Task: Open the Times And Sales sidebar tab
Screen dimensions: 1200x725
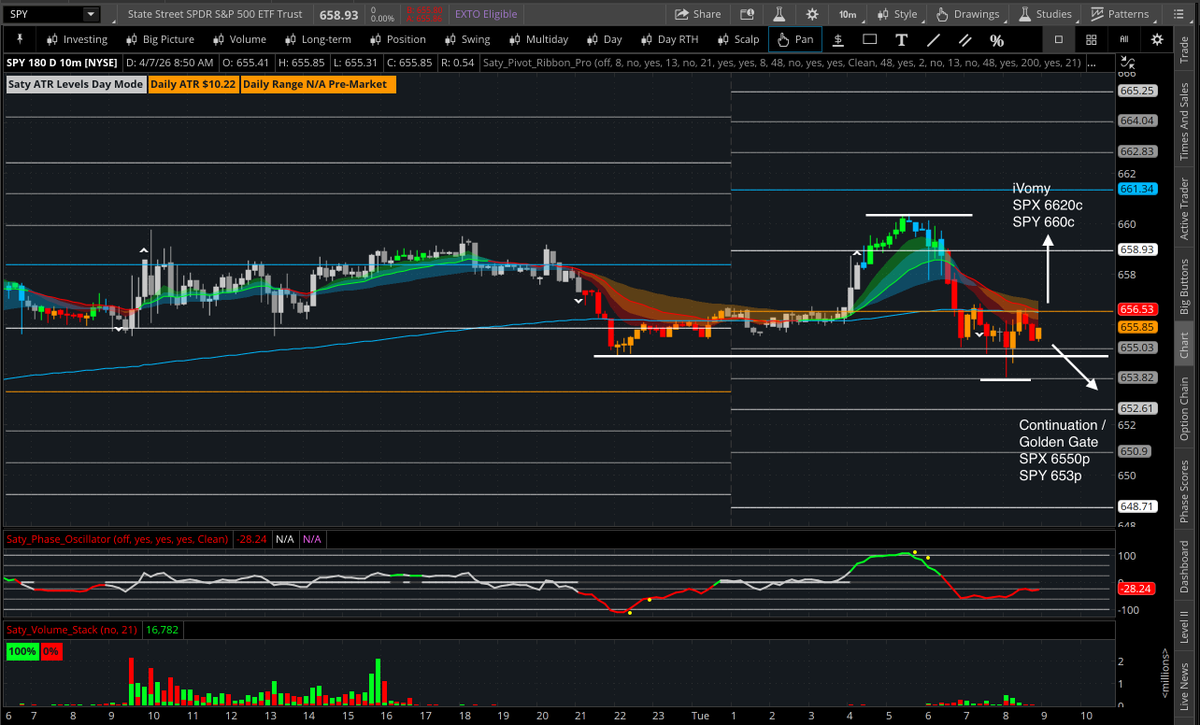Action: pos(1185,117)
